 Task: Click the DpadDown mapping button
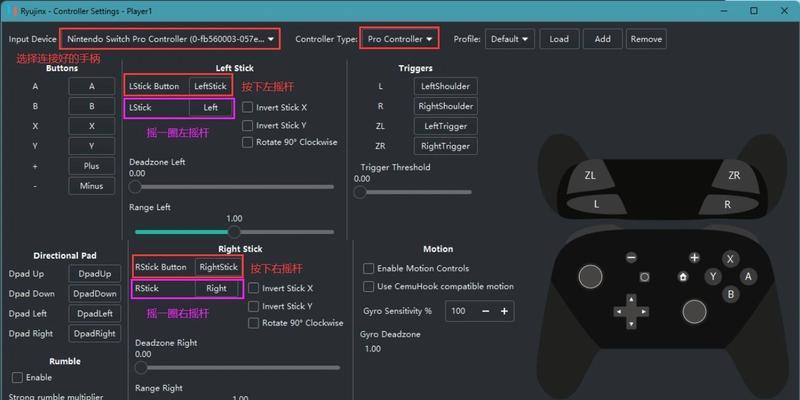tap(95, 294)
